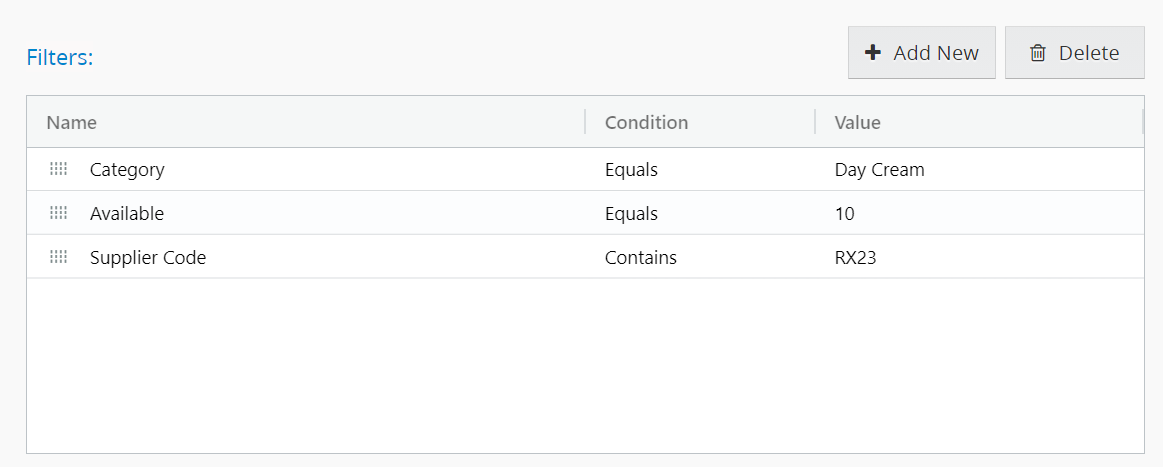Click the Condition column header

coord(646,122)
